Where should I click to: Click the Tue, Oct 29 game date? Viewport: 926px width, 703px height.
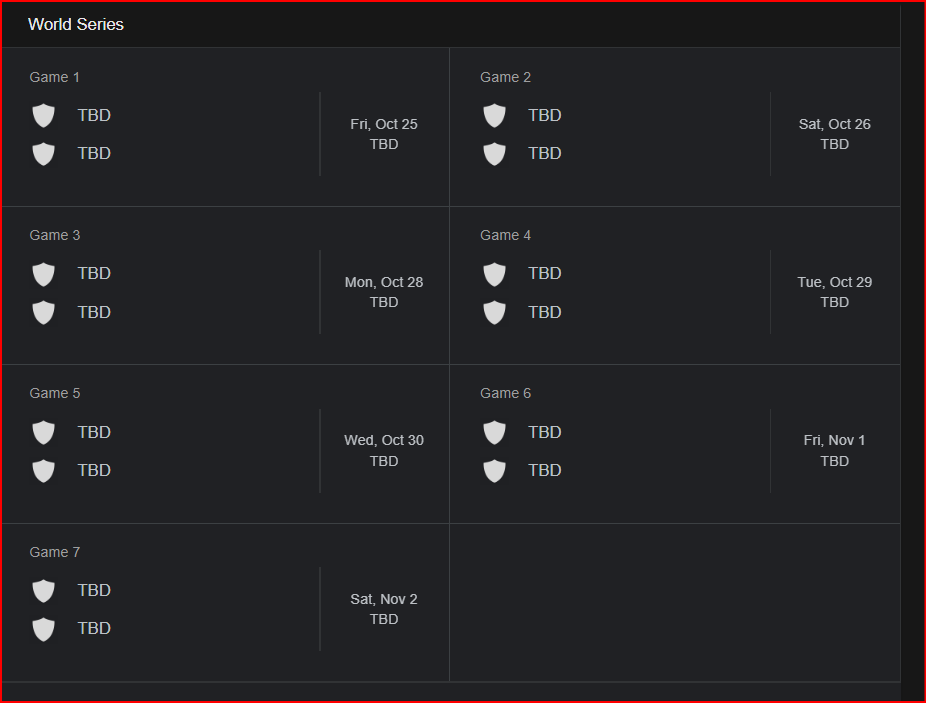pyautogui.click(x=834, y=282)
